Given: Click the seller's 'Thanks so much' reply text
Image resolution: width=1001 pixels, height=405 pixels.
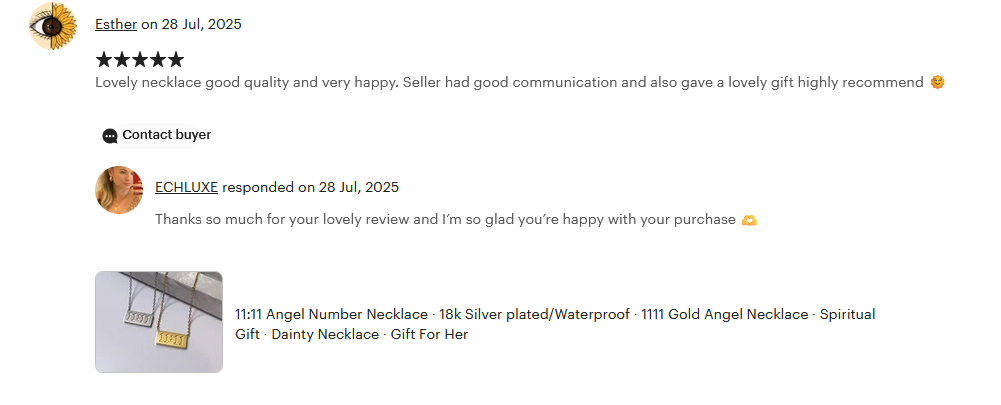Looking at the screenshot, I should [x=445, y=219].
